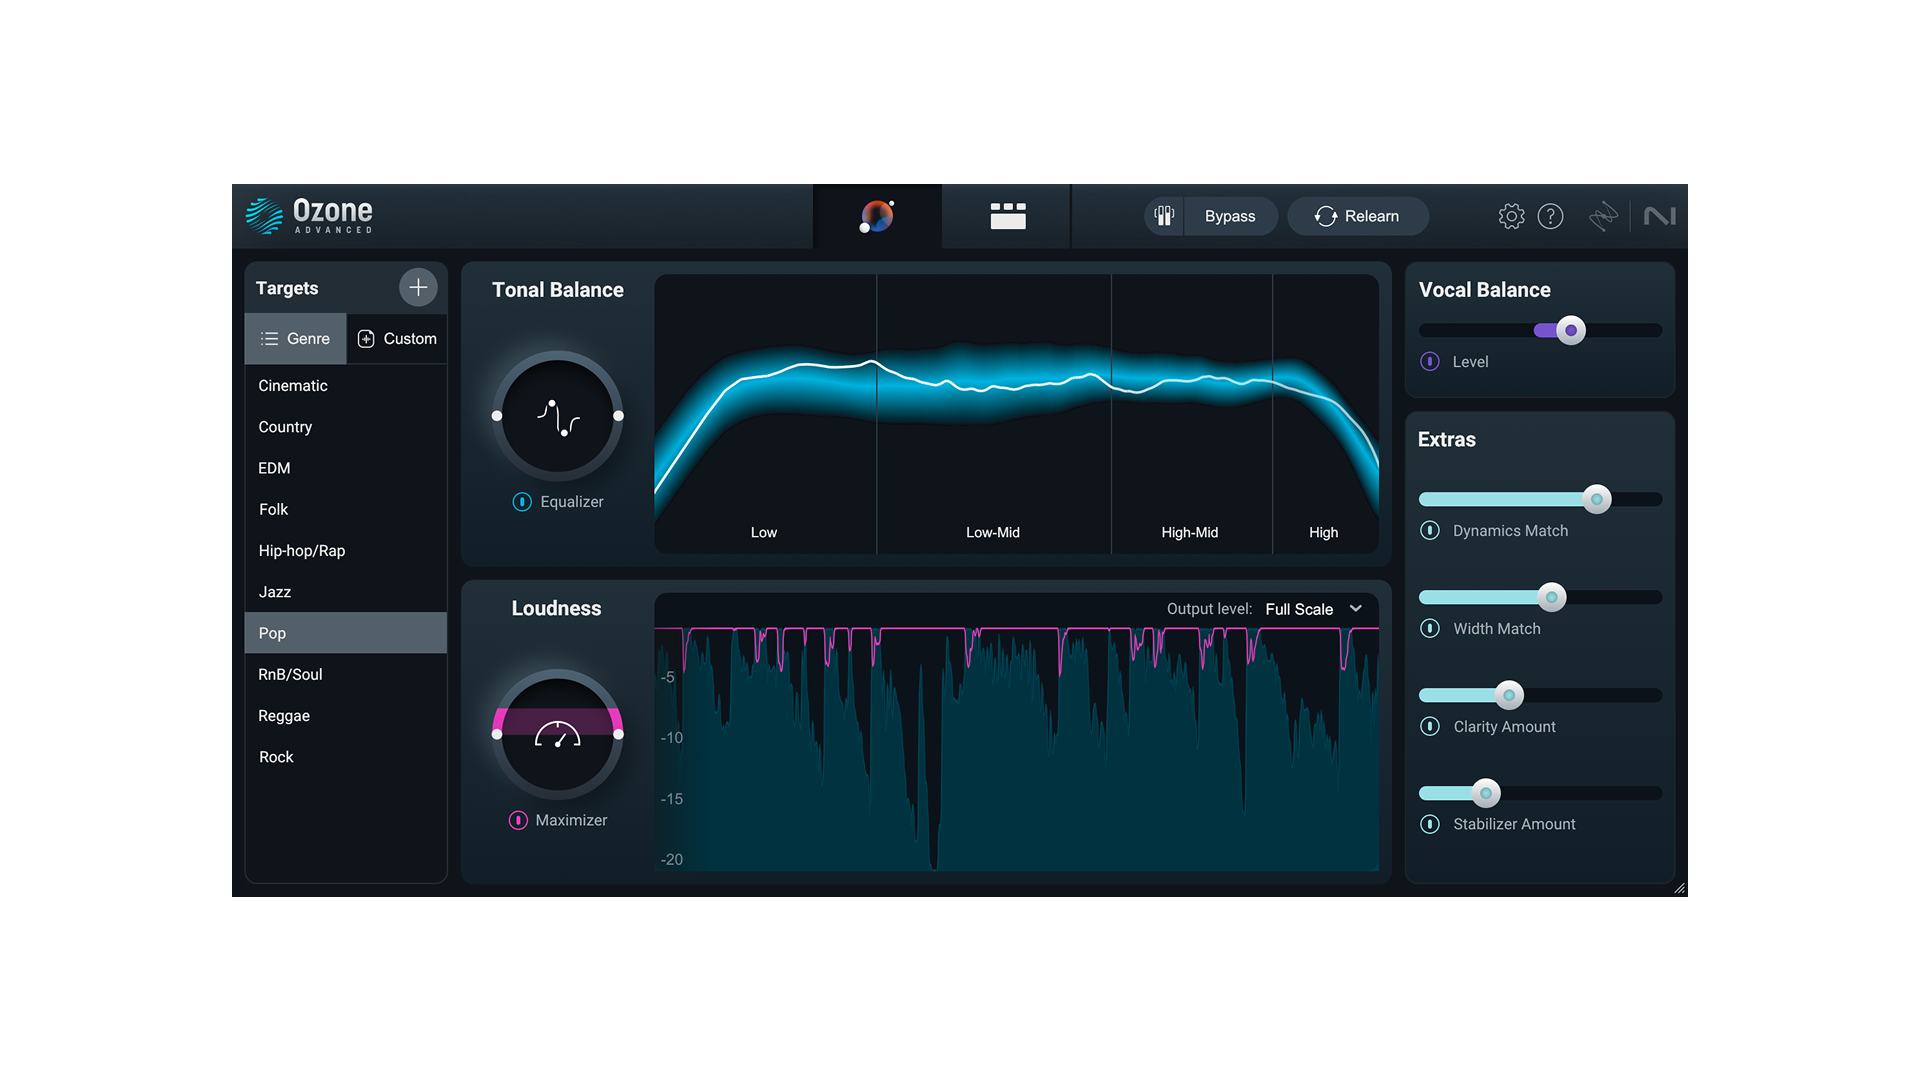This screenshot has height=1080, width=1920.
Task: Toggle the Vocal Balance Level power button
Action: (x=1430, y=362)
